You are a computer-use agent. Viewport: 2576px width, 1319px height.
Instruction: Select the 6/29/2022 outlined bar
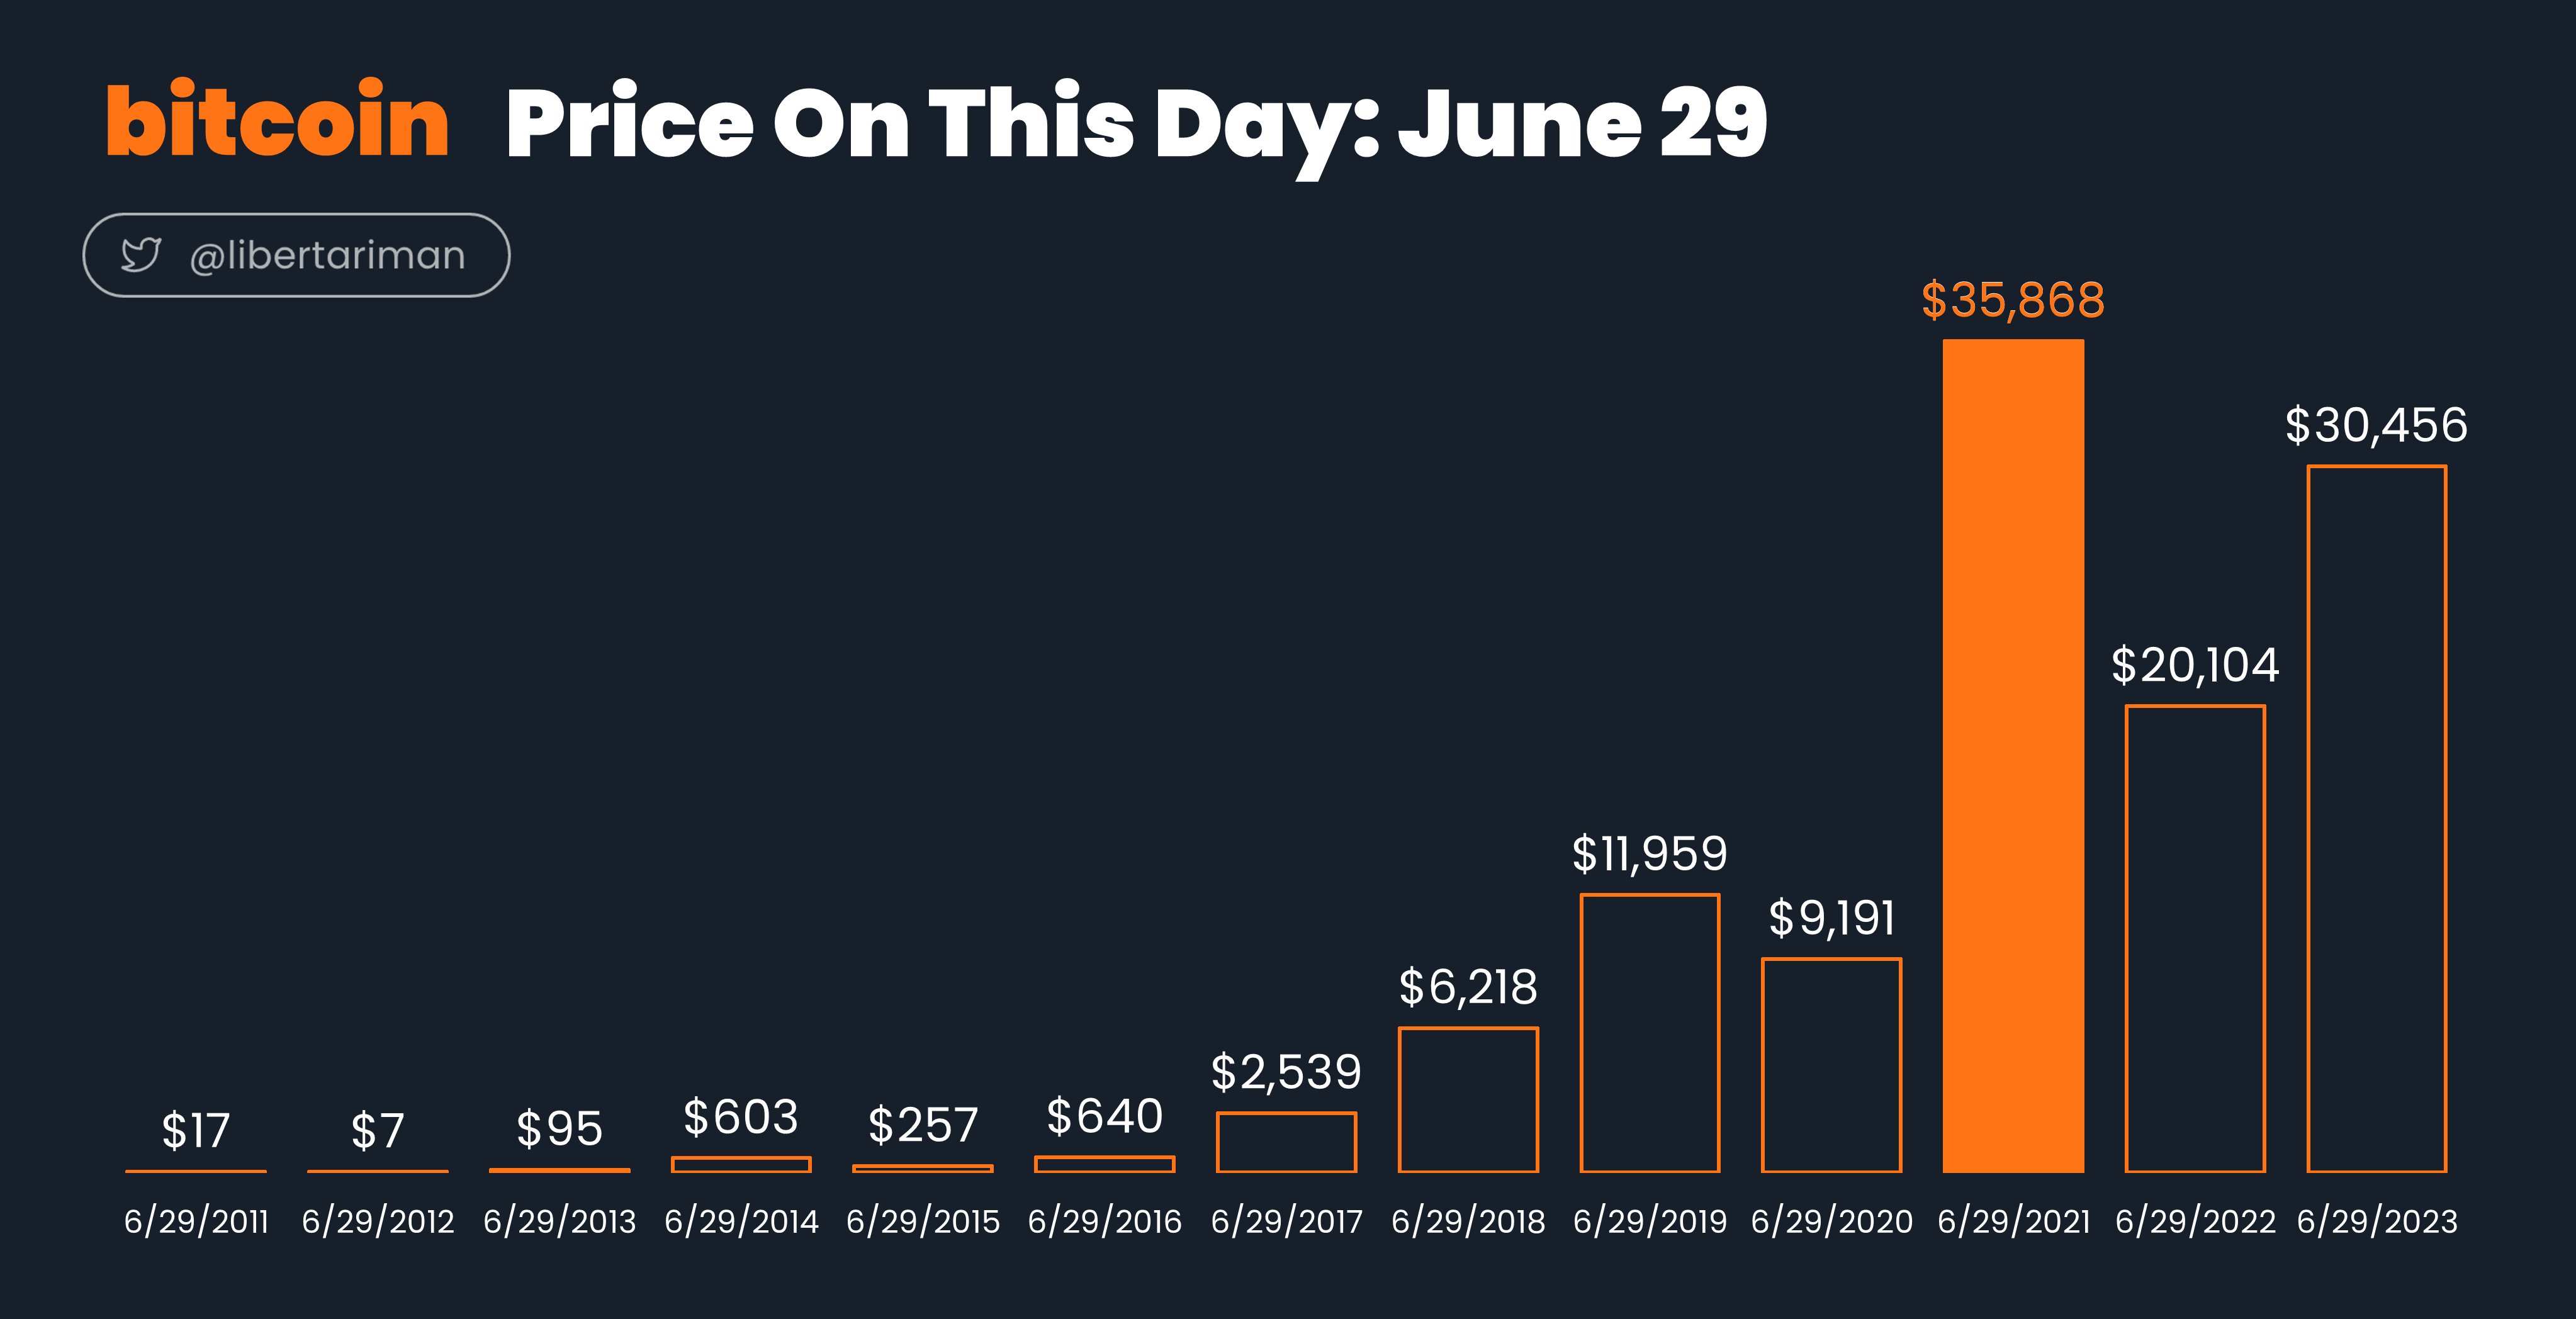point(2195,939)
